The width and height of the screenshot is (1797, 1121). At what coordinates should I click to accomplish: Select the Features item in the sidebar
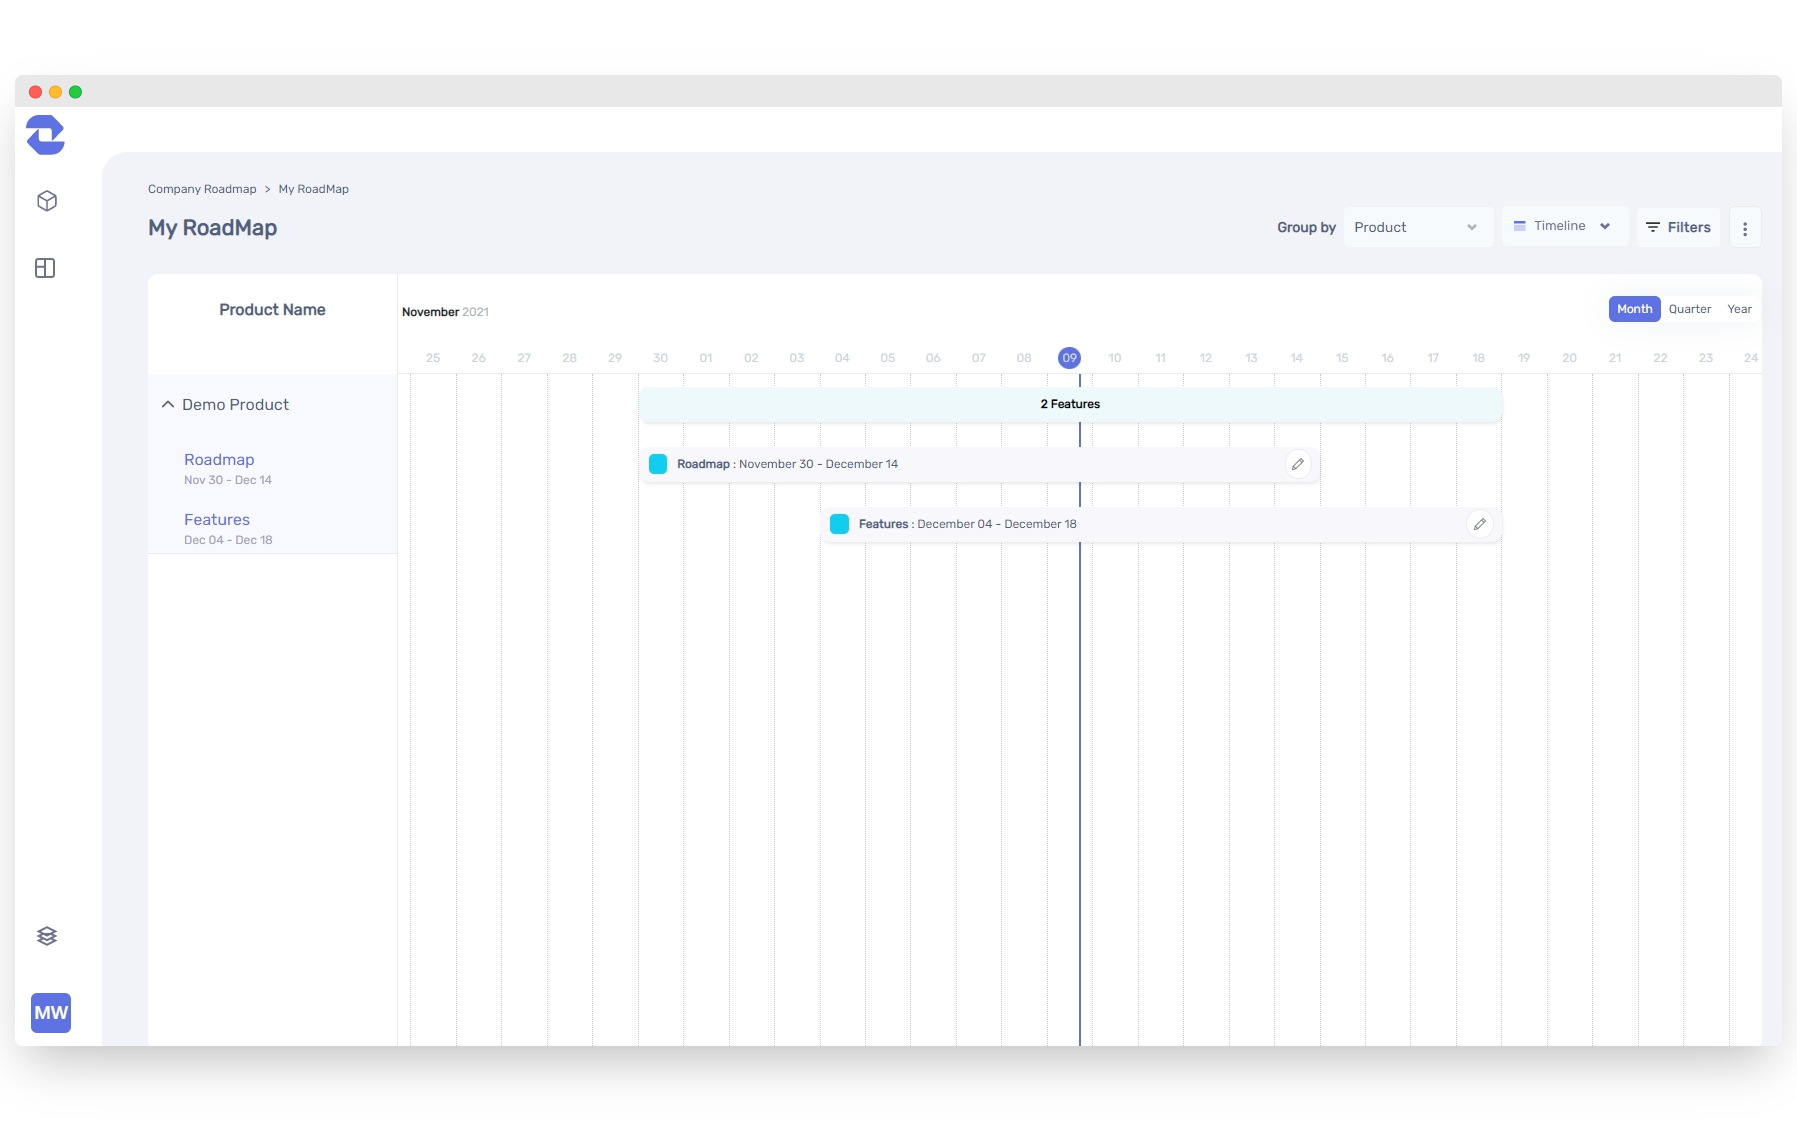tap(217, 520)
